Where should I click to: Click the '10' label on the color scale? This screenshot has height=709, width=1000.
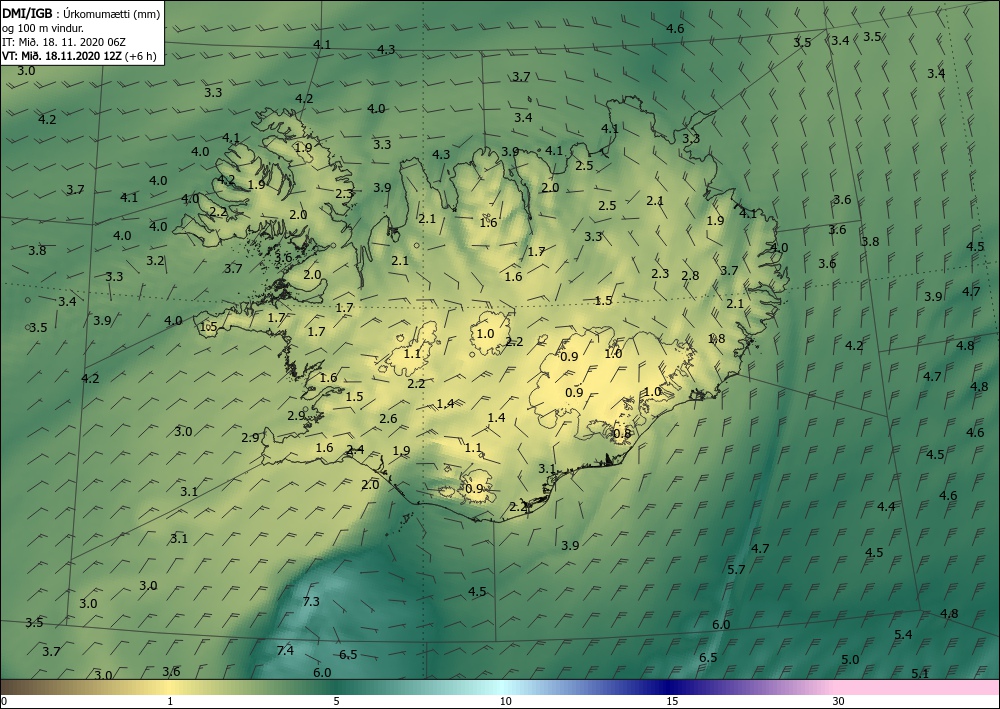point(506,701)
